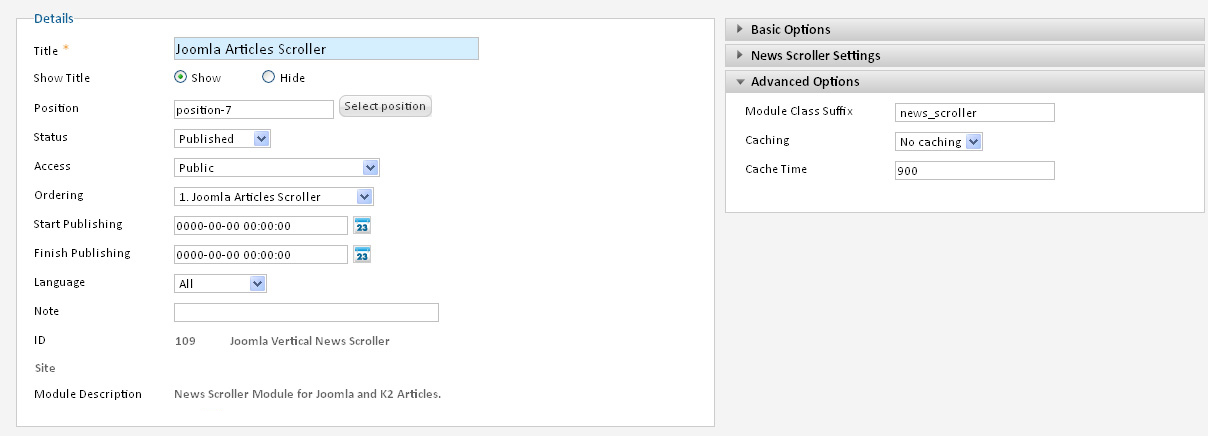Screen dimensions: 1208x436
Task: Expand the Basic Options panel
Action: point(964,29)
